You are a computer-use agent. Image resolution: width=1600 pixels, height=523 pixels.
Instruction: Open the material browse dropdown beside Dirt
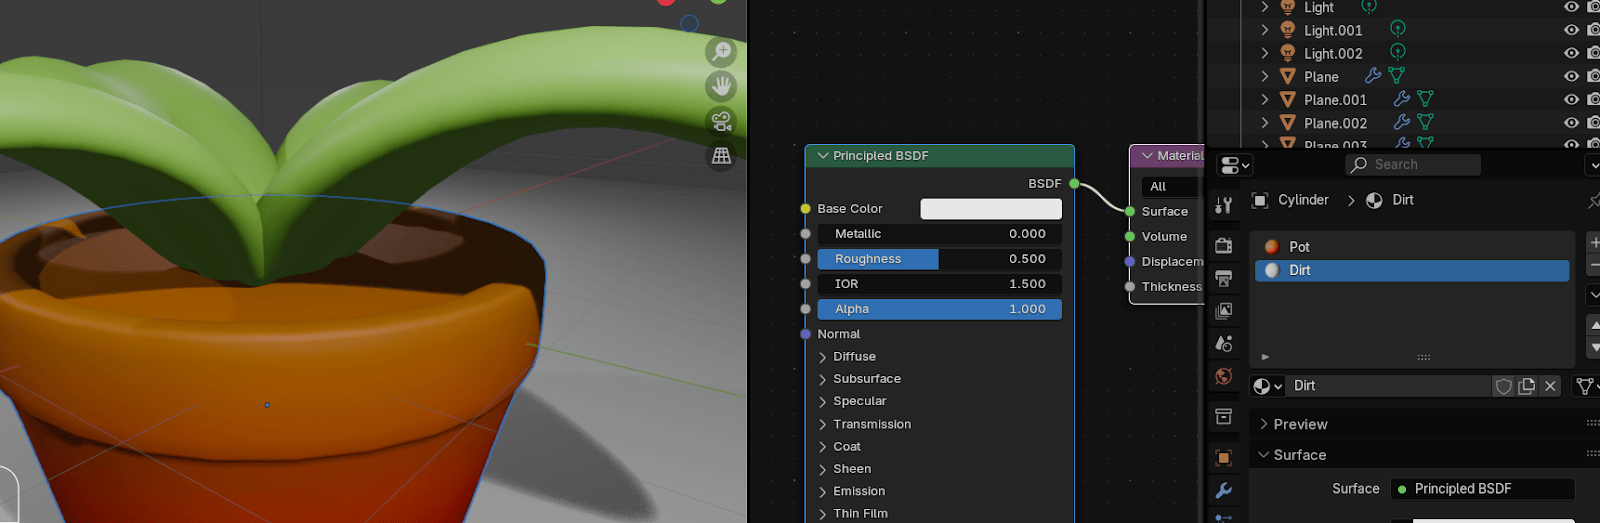pyautogui.click(x=1267, y=386)
